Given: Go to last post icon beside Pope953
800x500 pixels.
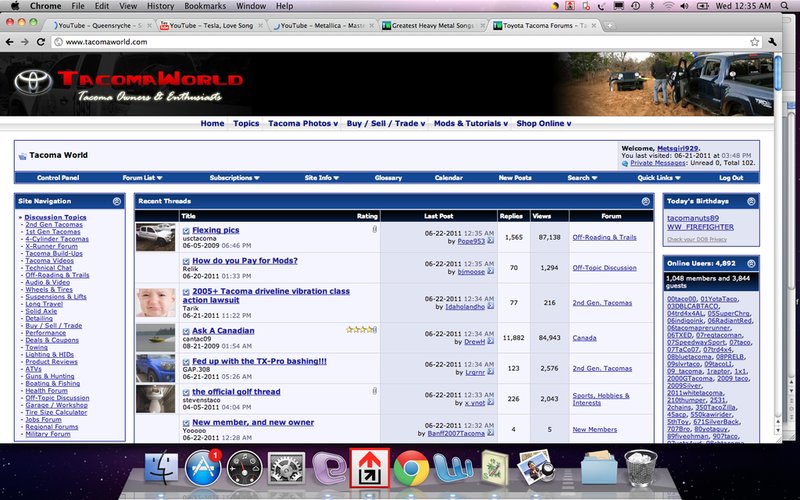Looking at the screenshot, I should point(490,241).
